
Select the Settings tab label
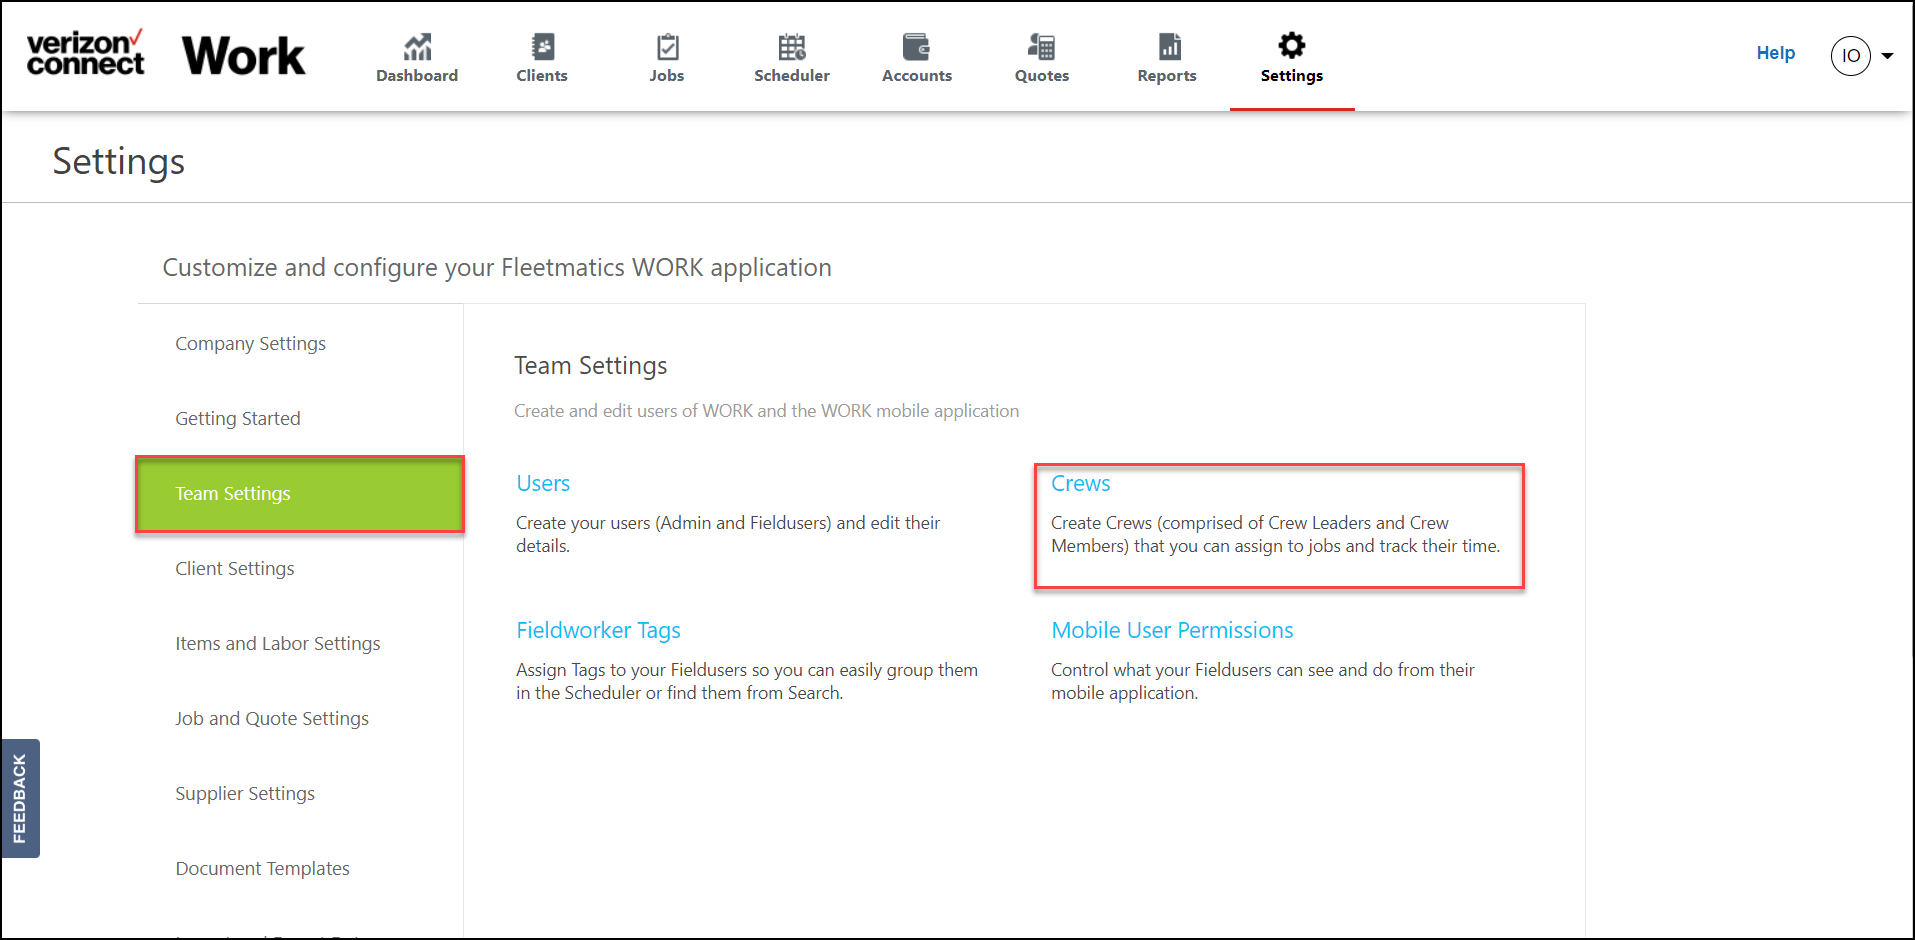pyautogui.click(x=1292, y=76)
